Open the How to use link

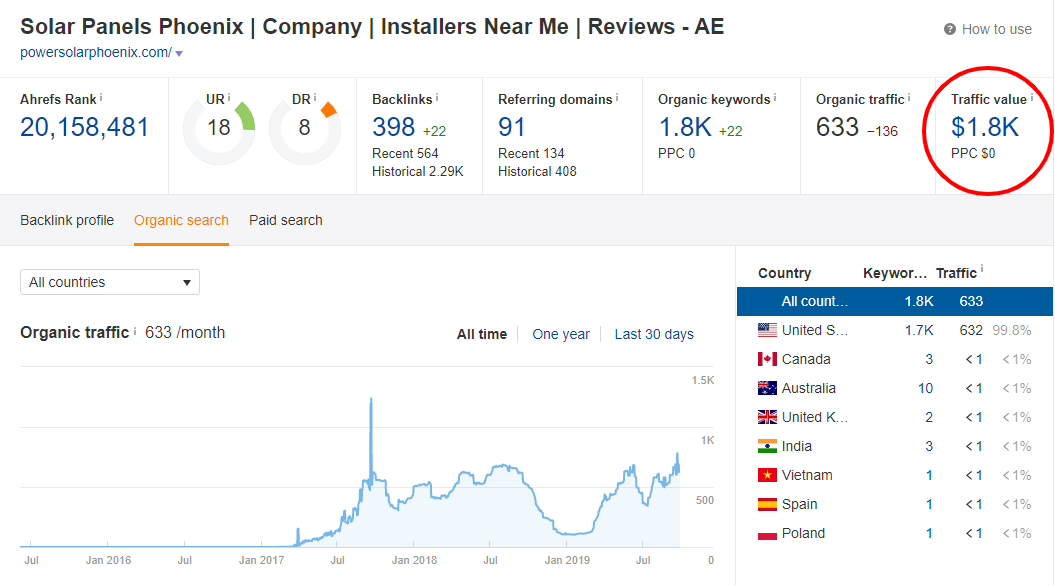click(x=996, y=29)
